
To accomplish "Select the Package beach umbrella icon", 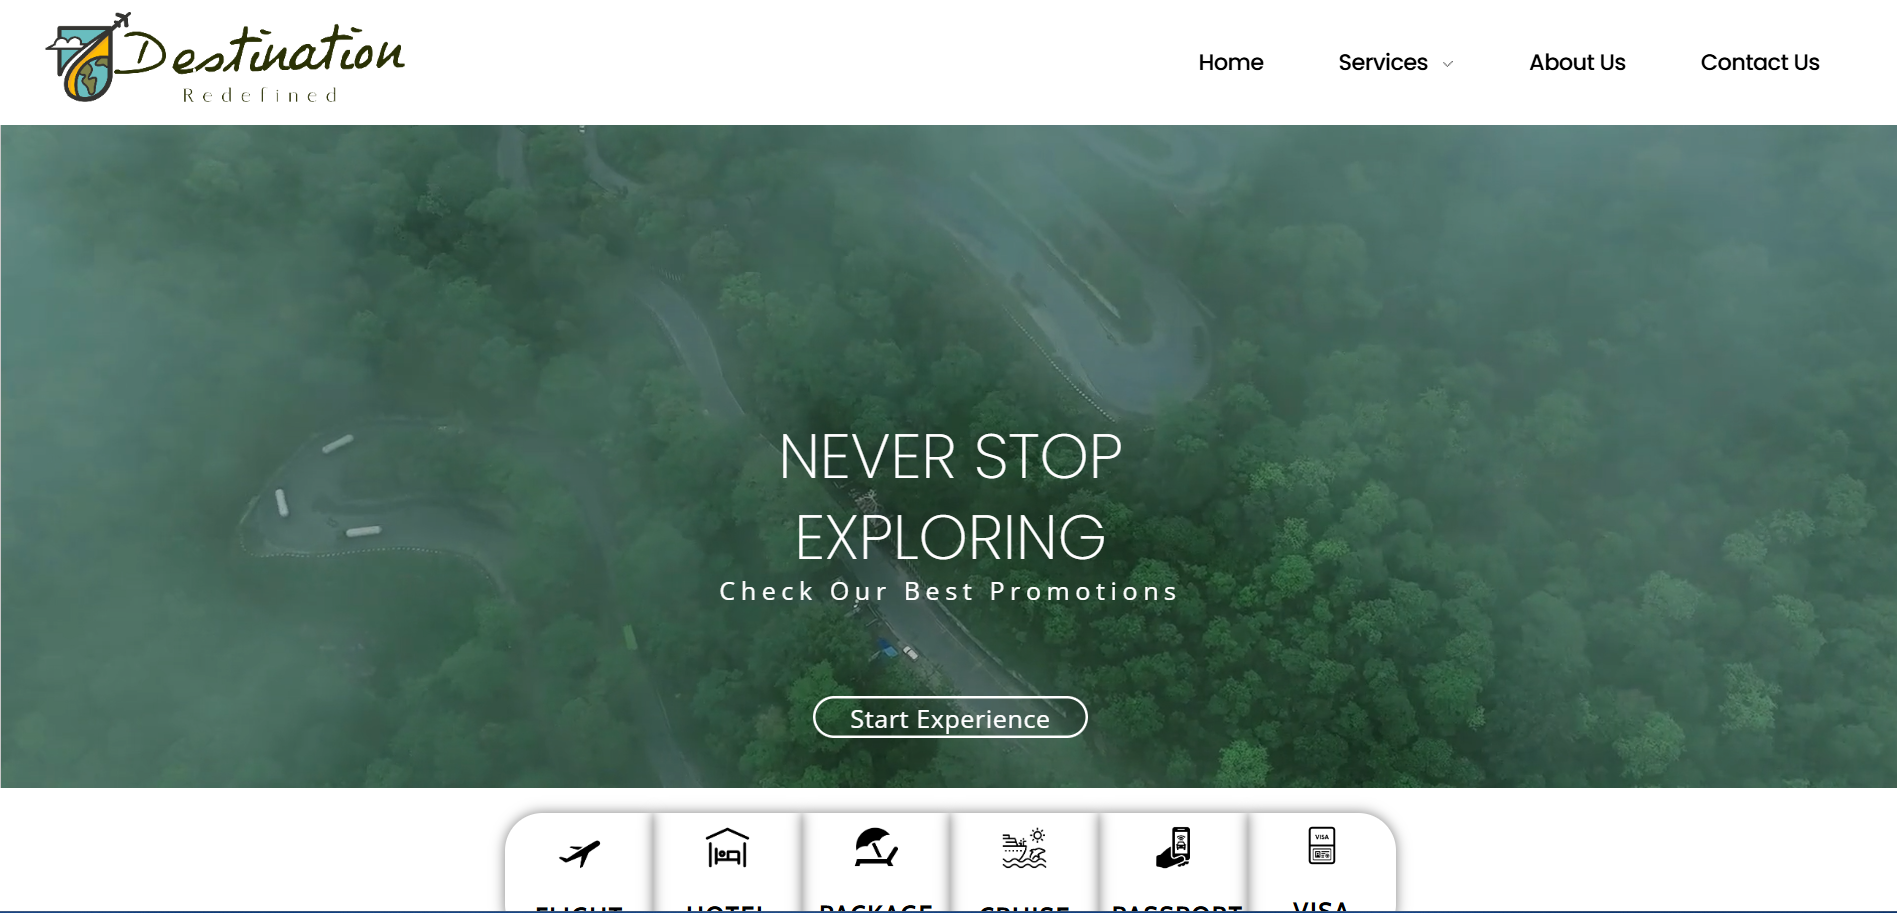I will pos(875,847).
